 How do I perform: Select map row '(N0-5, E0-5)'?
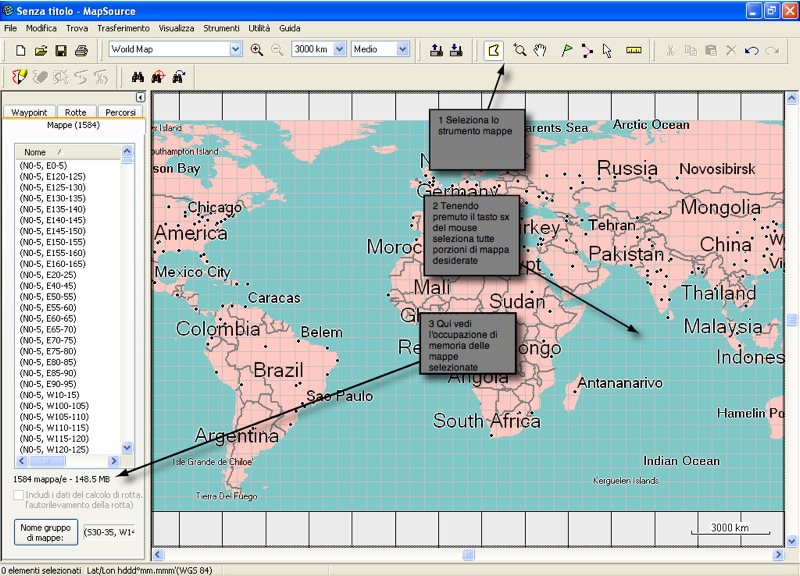tap(43, 165)
